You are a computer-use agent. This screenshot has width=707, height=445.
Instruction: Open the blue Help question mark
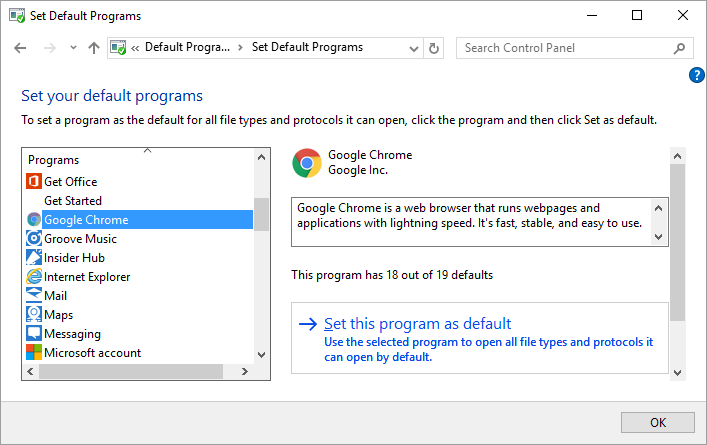pos(697,75)
